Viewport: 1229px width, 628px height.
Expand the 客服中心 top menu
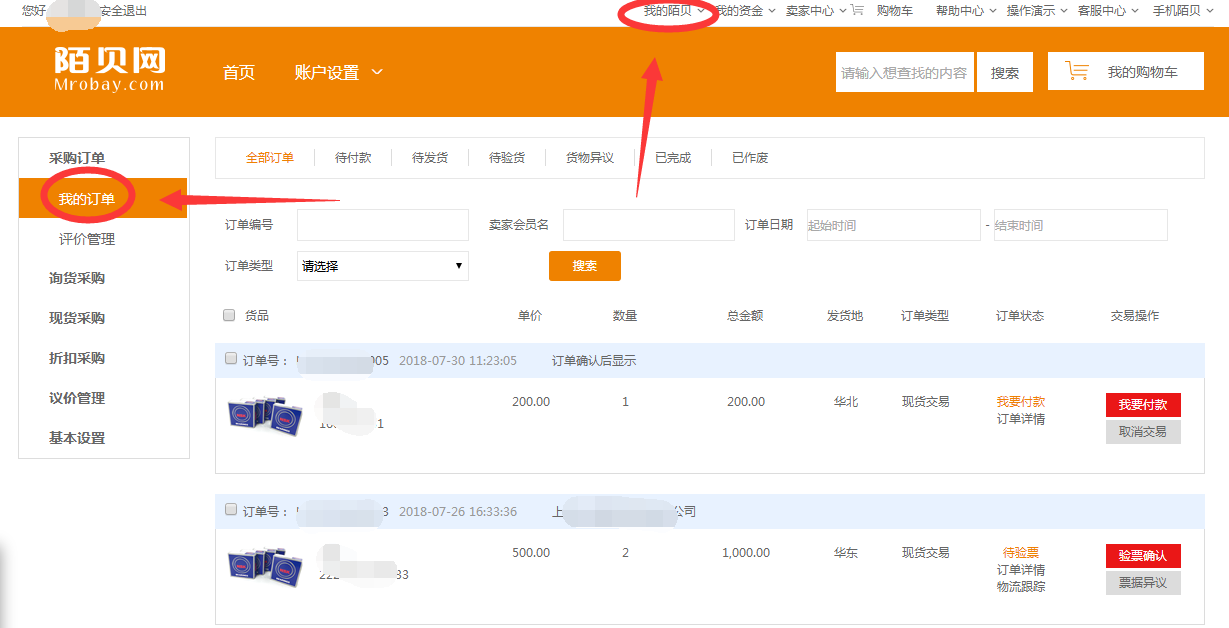pos(1108,11)
